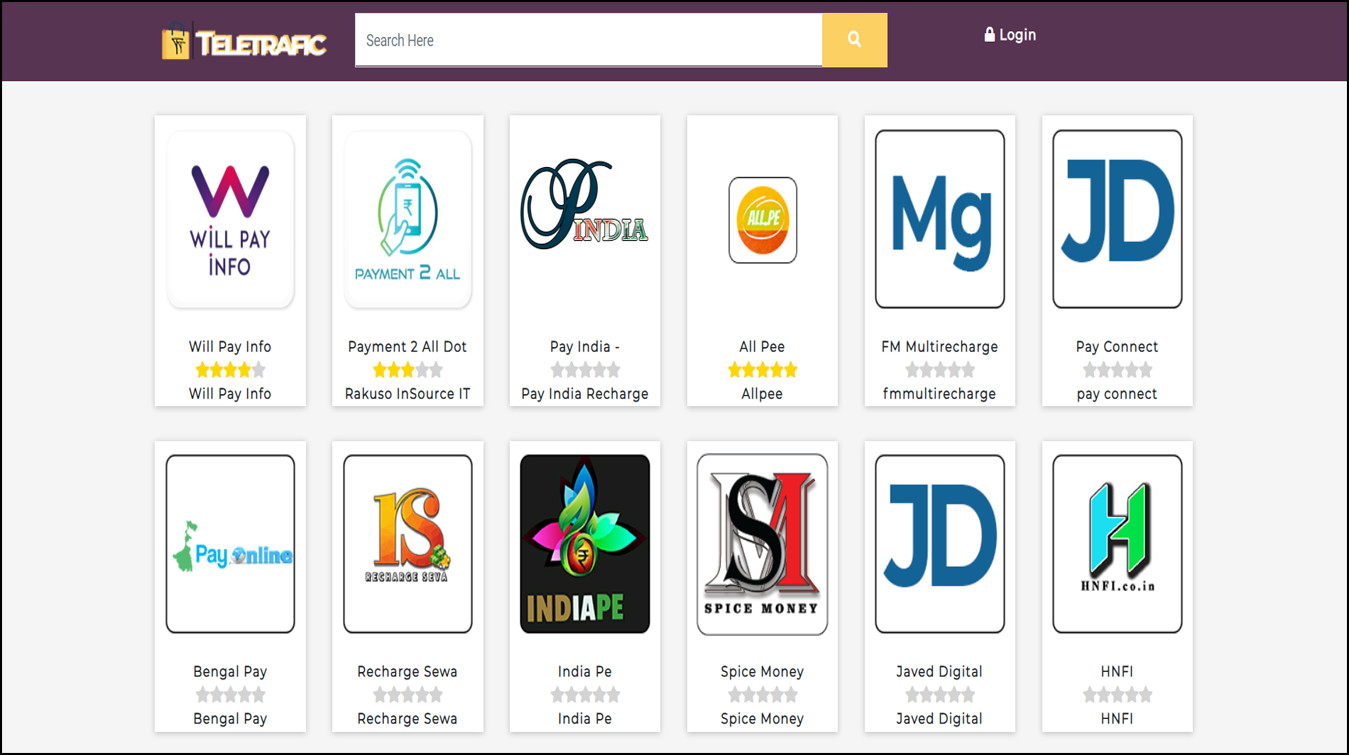Viewport: 1349px width, 755px height.
Task: Open the Will Pay Info app icon
Action: tap(230, 219)
